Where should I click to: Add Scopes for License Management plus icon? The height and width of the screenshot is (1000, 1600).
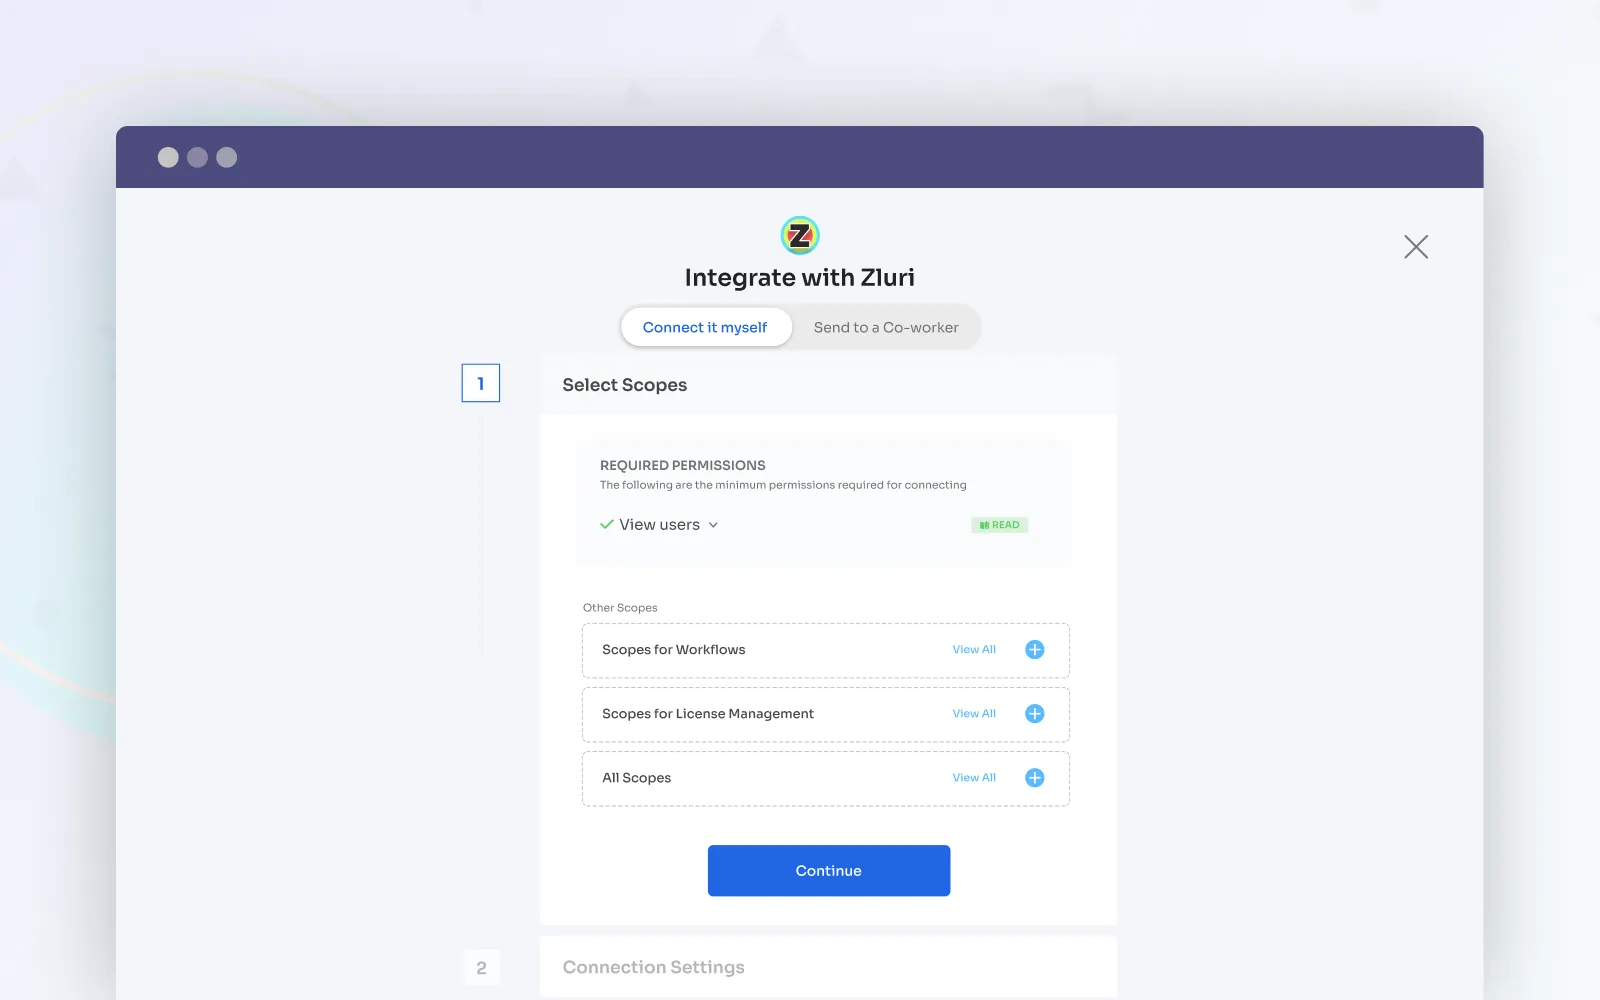pyautogui.click(x=1035, y=714)
